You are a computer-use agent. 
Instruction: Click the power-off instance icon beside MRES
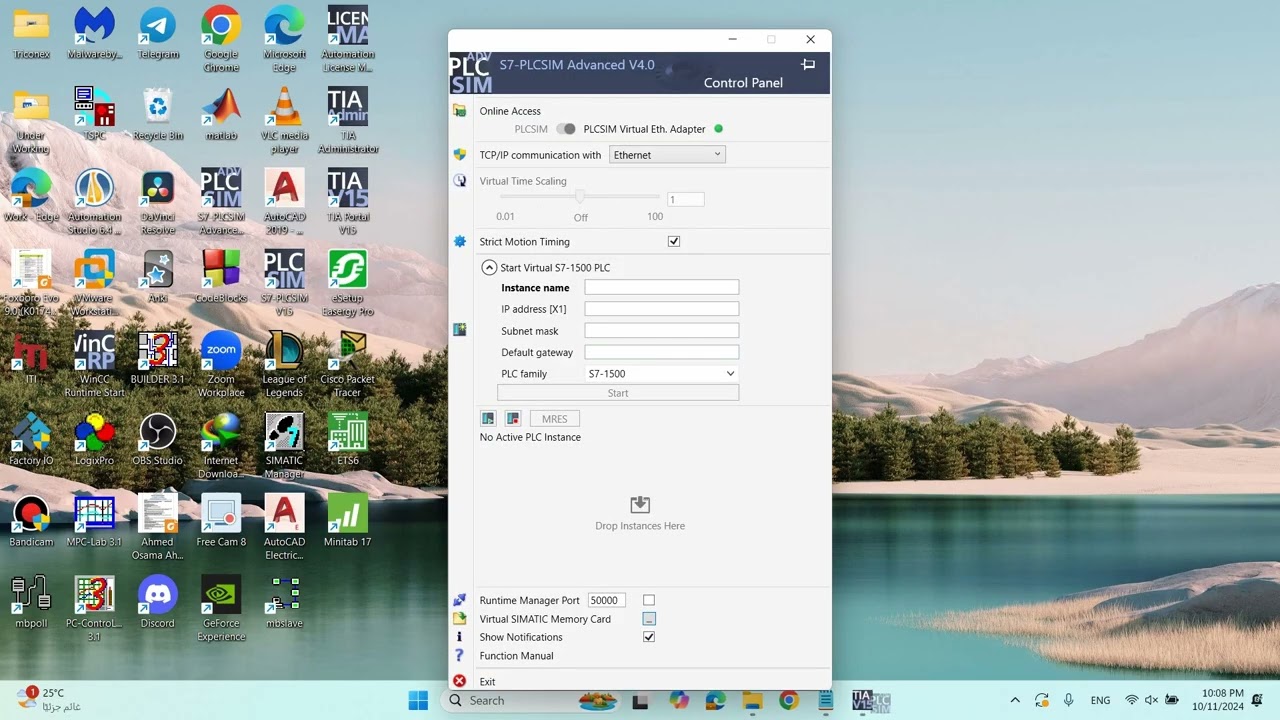(513, 419)
